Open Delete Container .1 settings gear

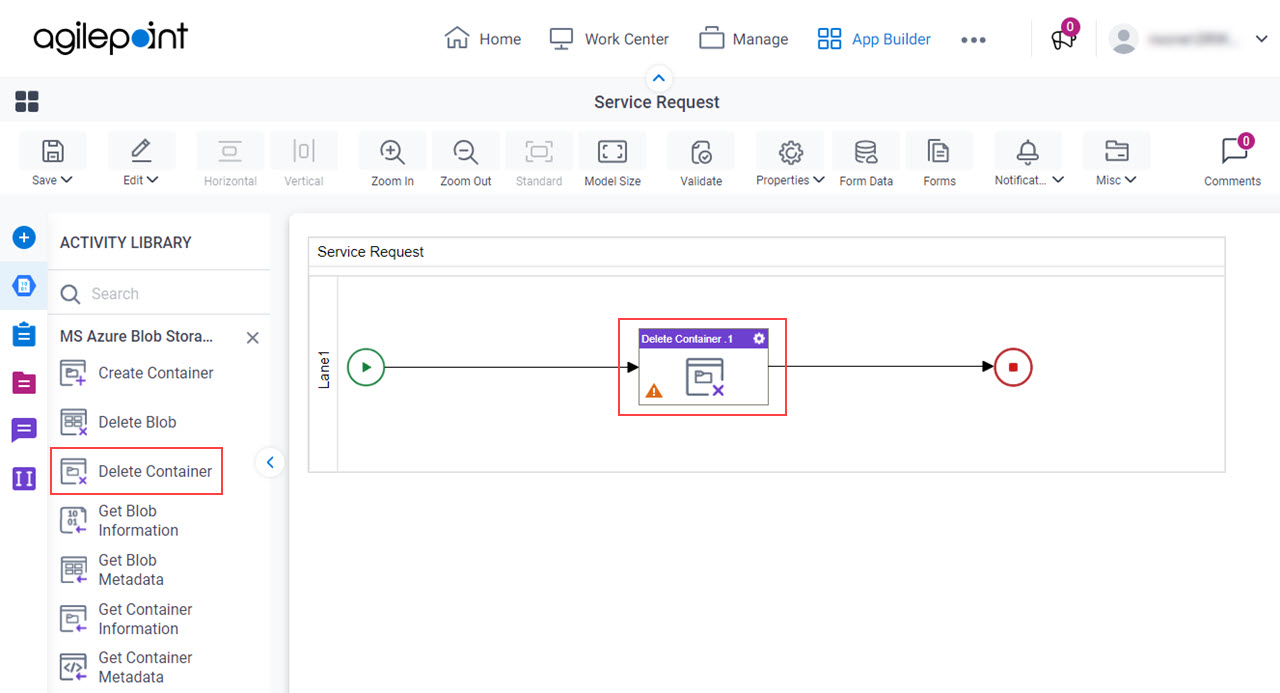click(x=759, y=339)
